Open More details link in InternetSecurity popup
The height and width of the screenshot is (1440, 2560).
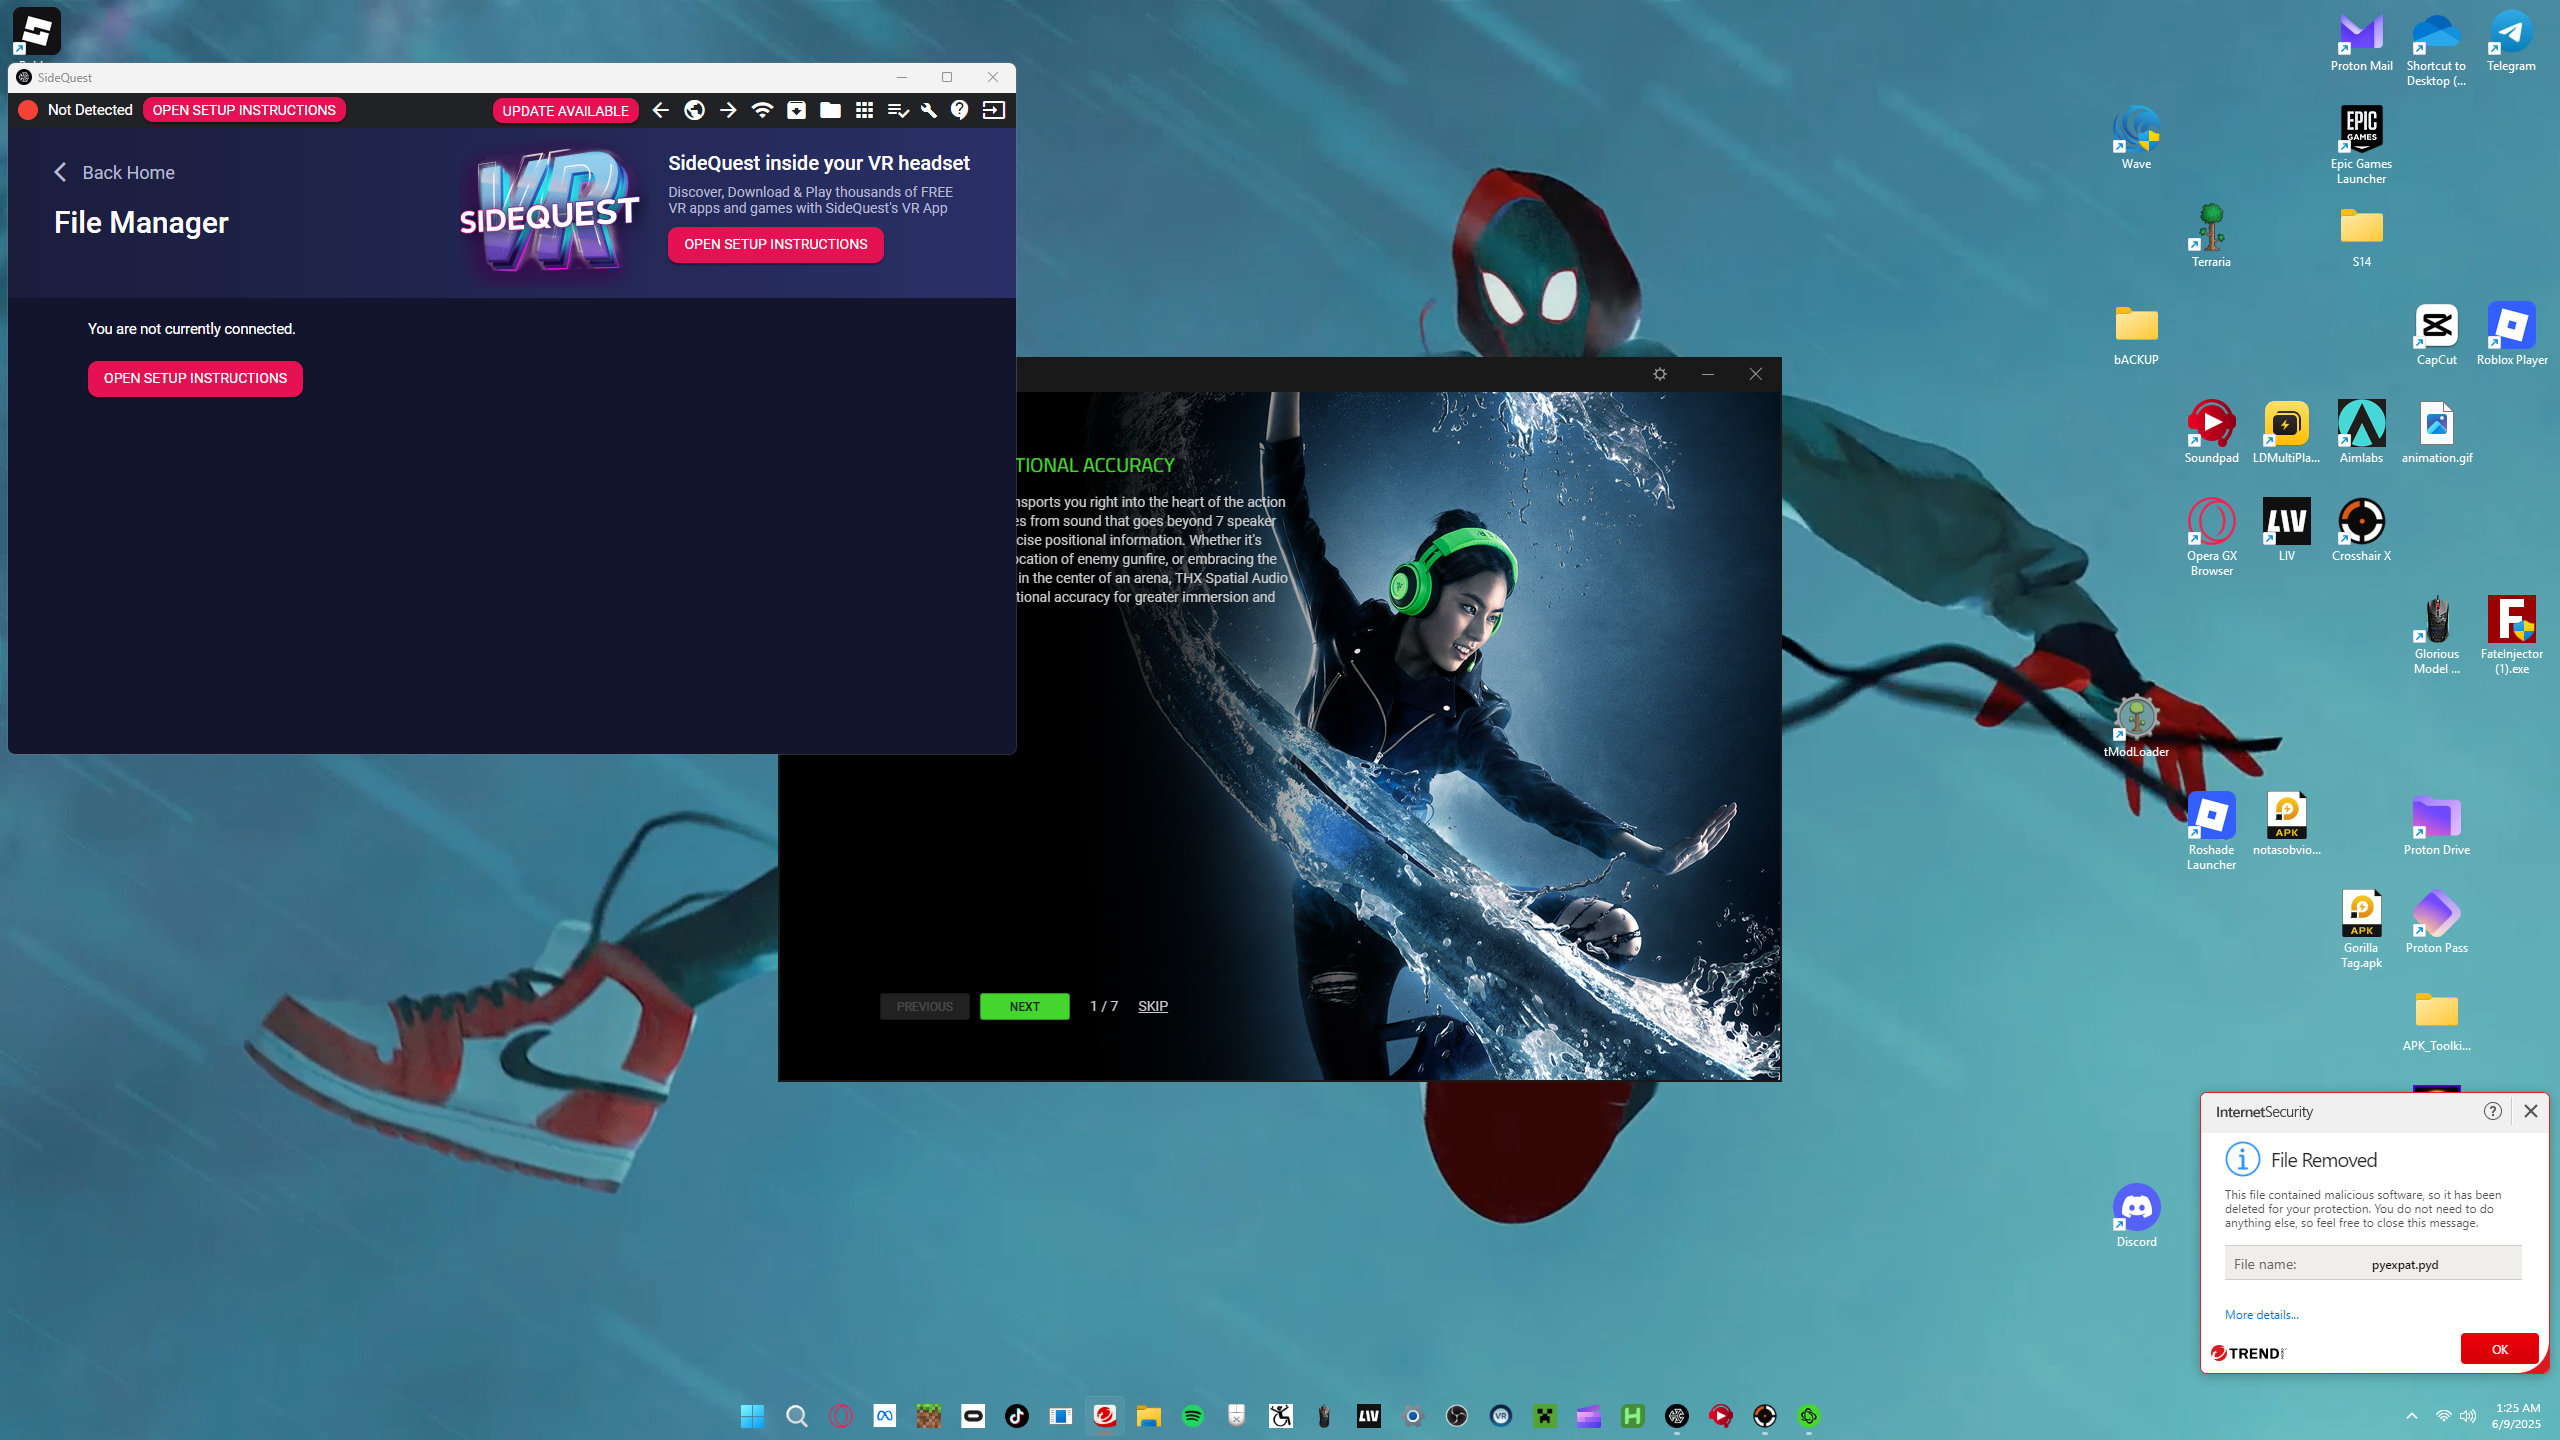pos(2262,1315)
